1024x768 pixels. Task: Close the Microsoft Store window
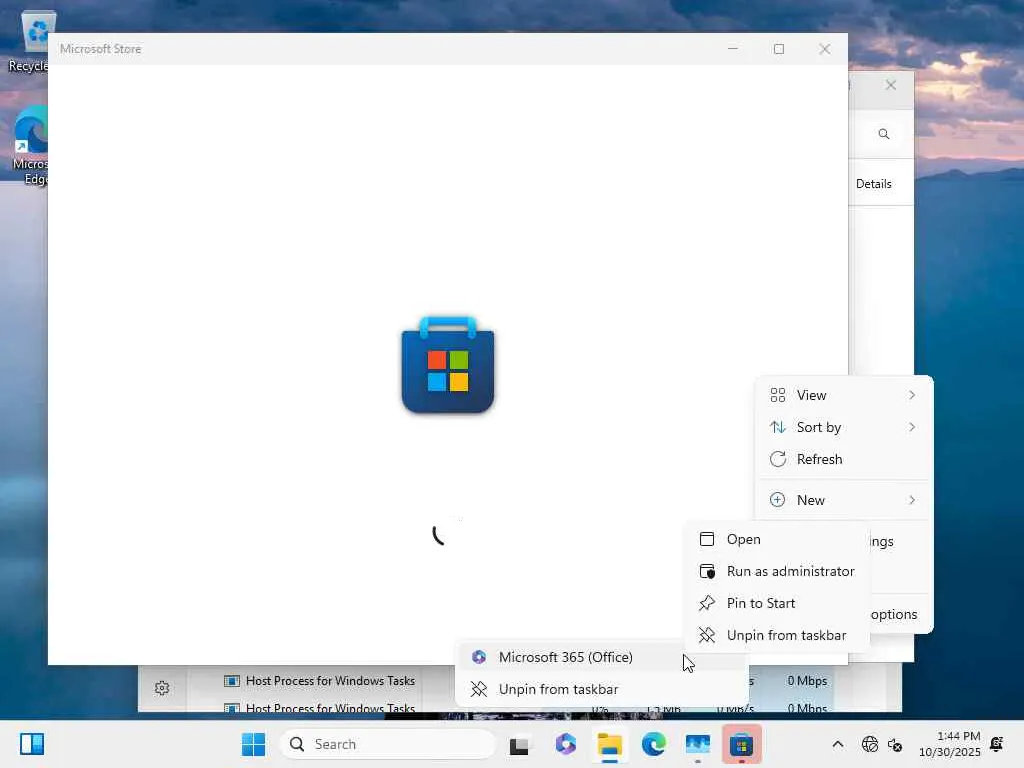tap(825, 49)
